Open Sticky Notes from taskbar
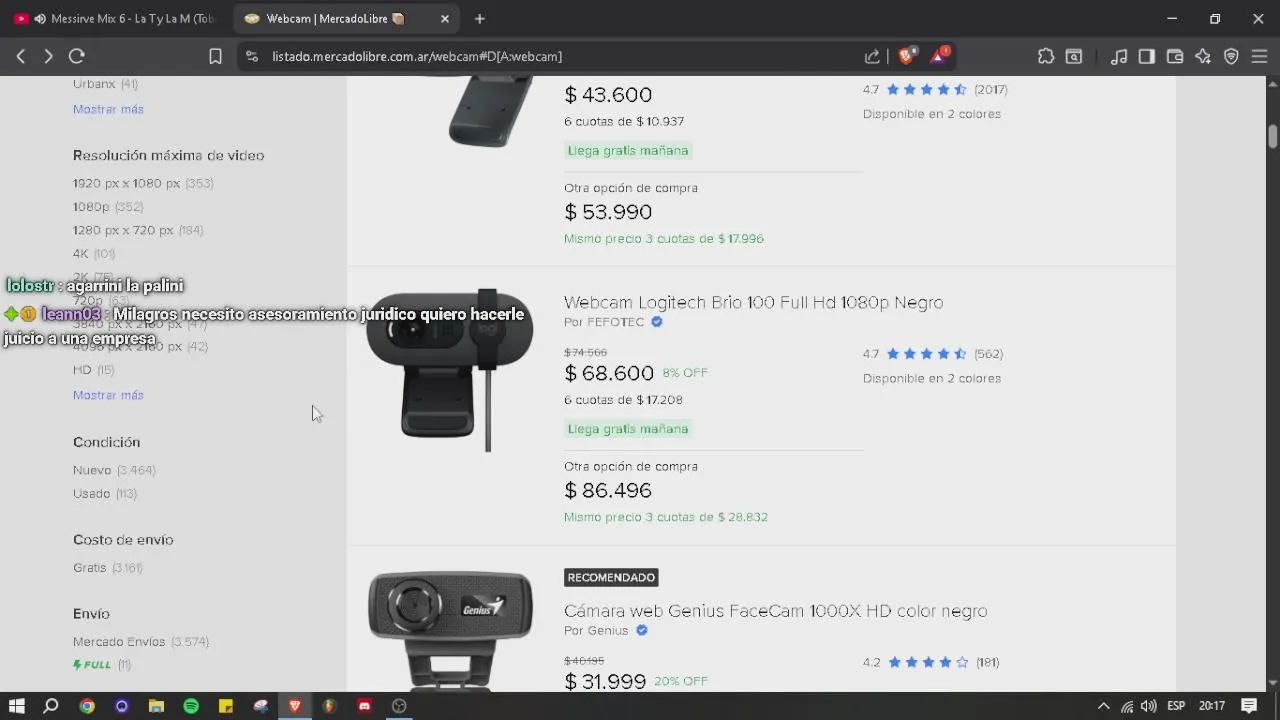This screenshot has width=1280, height=720. [226, 706]
